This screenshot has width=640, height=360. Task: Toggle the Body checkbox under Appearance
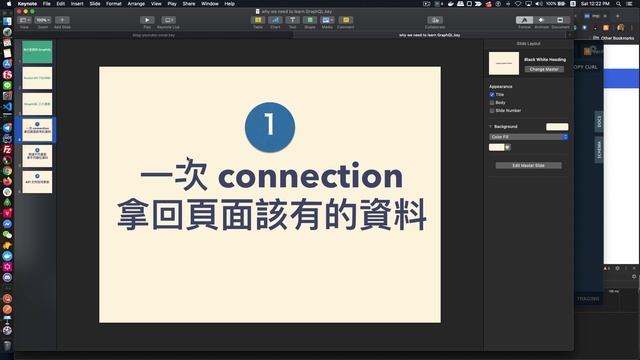point(492,103)
